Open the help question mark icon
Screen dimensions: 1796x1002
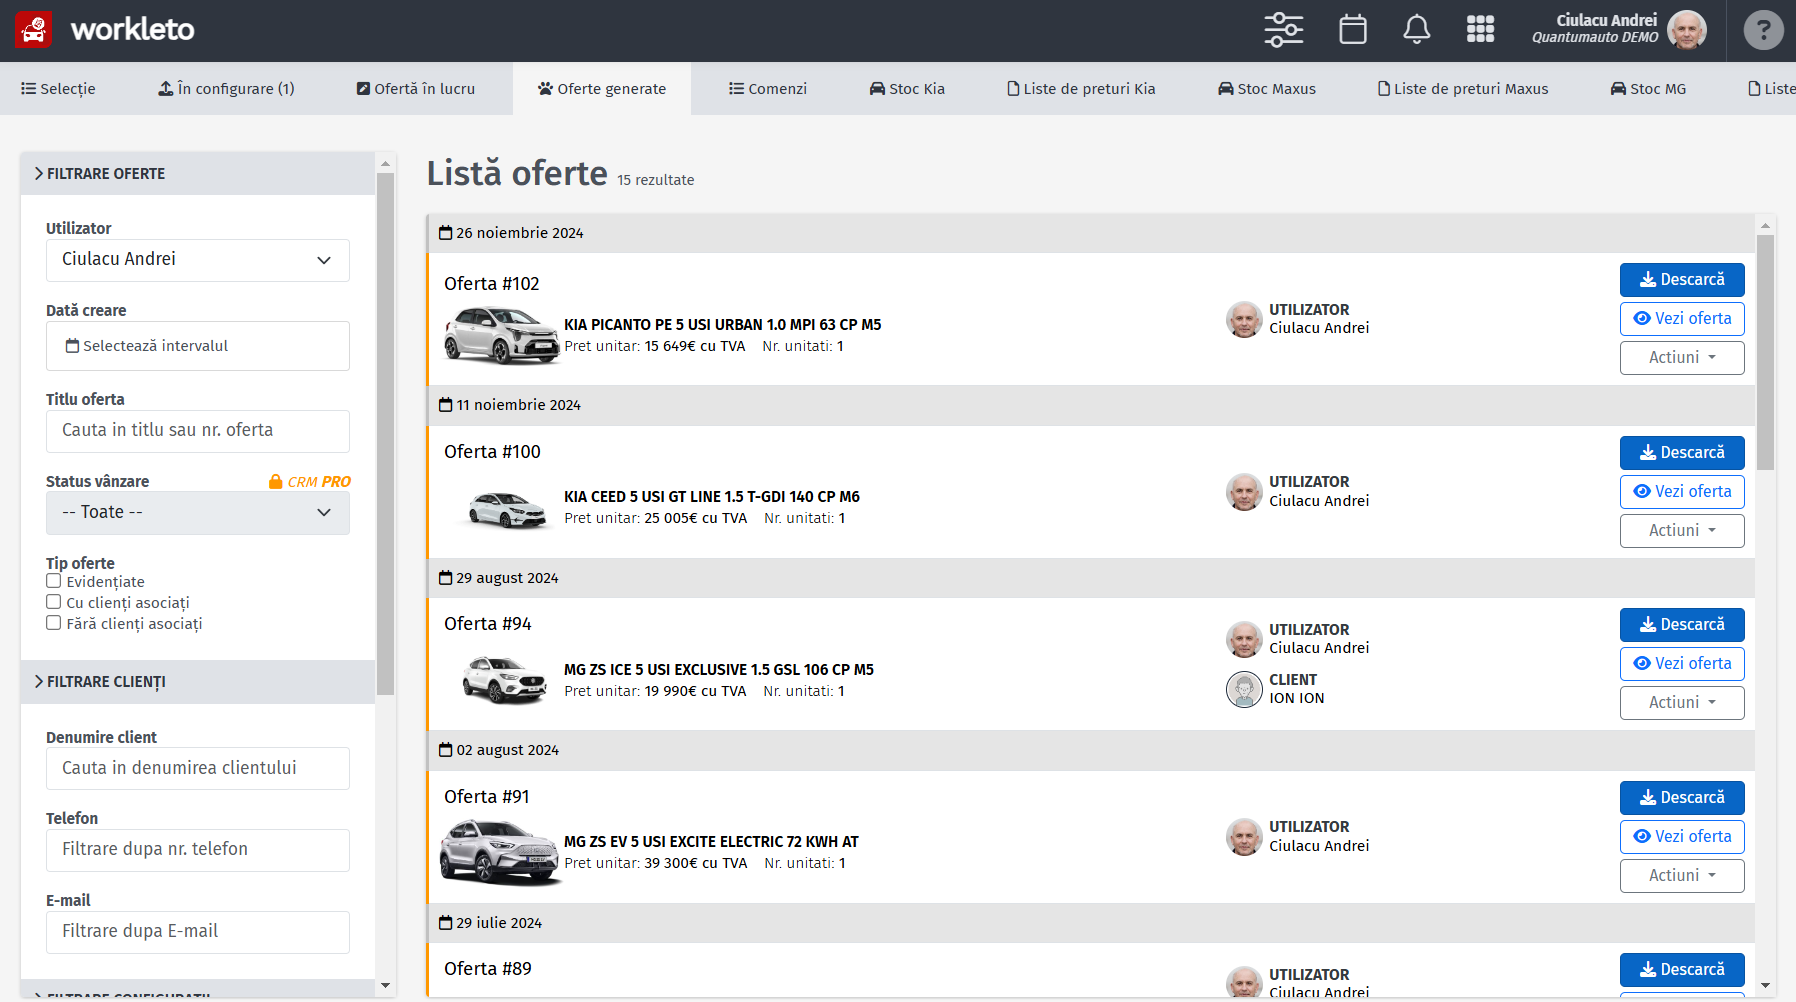[x=1763, y=30]
